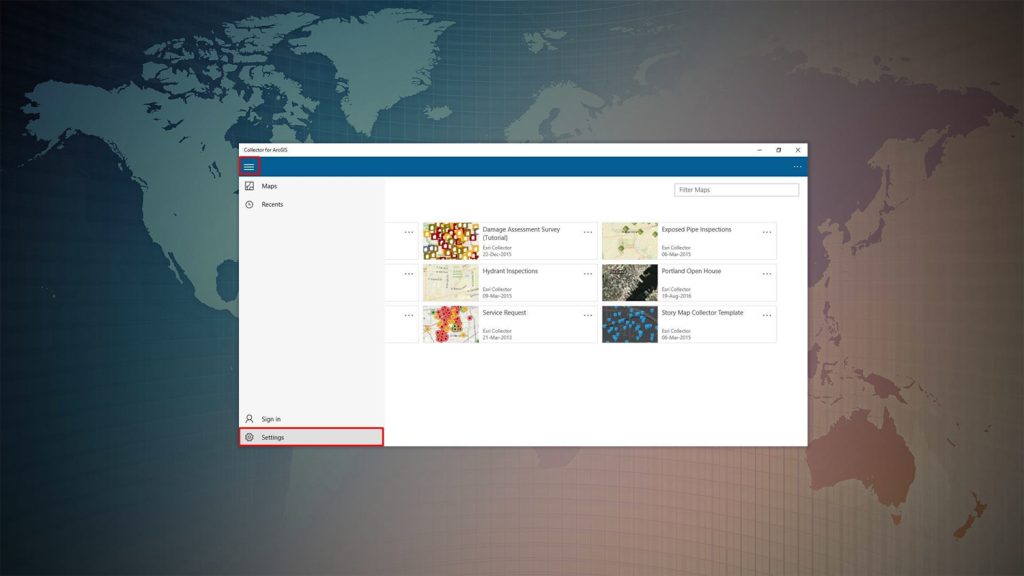Click the date on the Portland Open House card

click(x=676, y=296)
